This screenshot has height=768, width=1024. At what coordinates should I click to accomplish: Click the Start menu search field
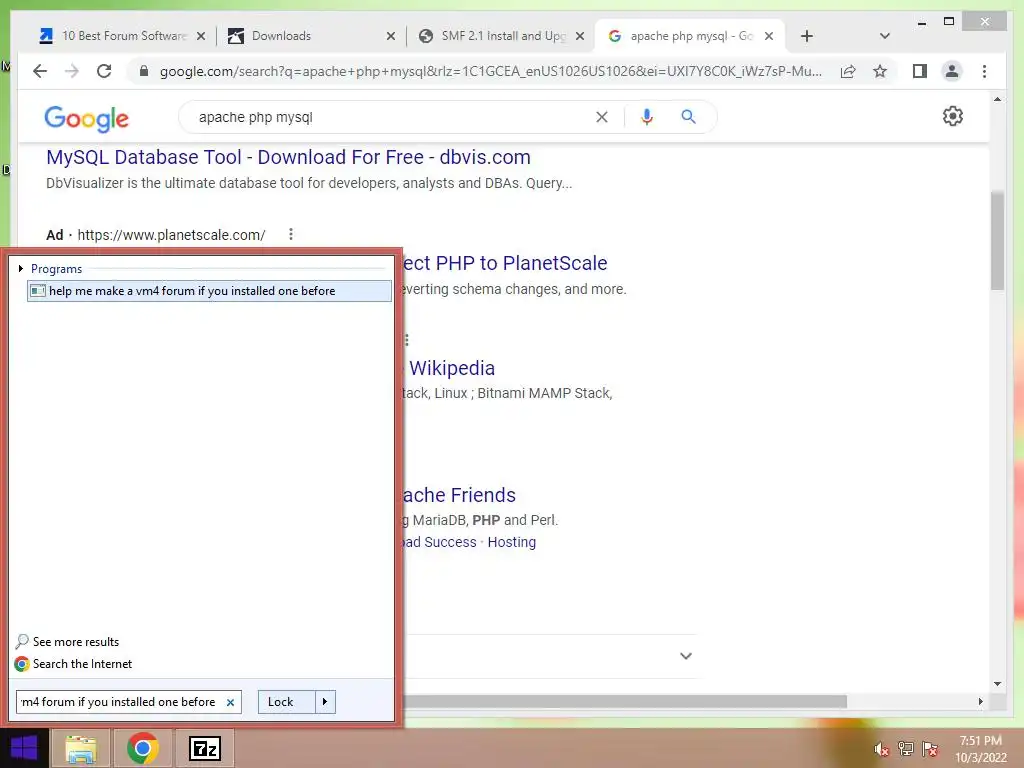pyautogui.click(x=129, y=702)
